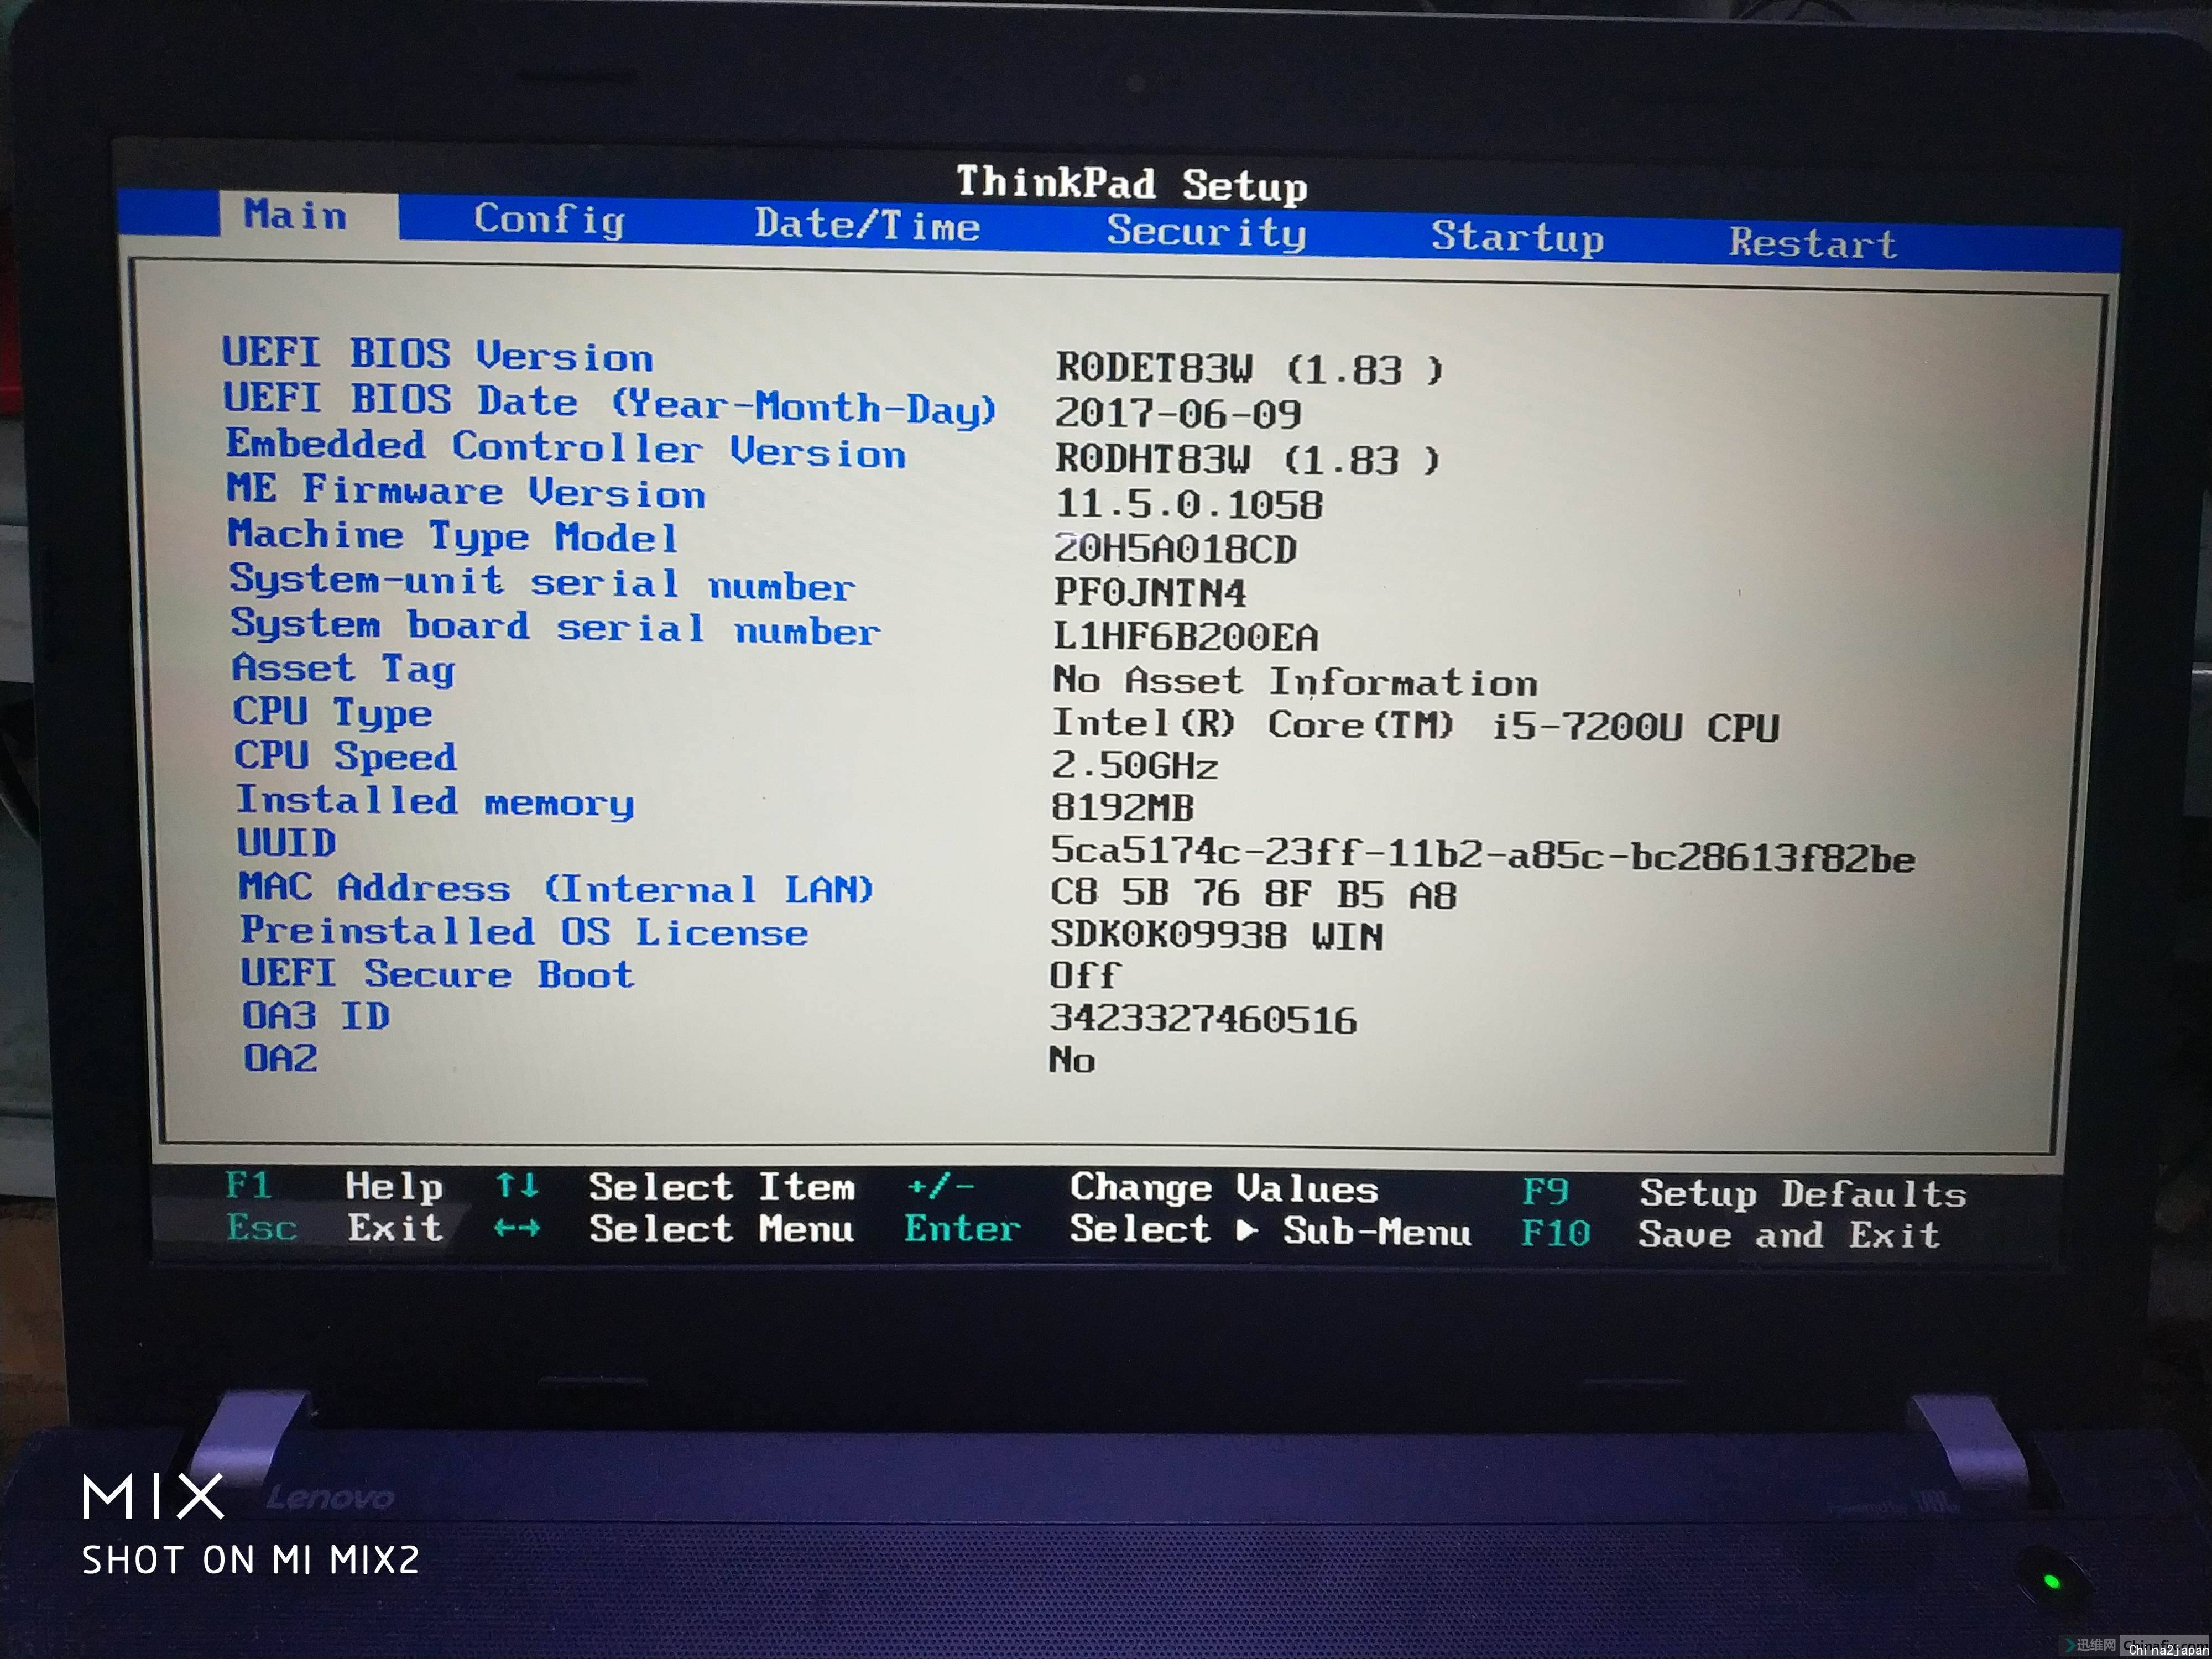Select the No Asset Information value
This screenshot has width=2212, height=1659.
coord(1295,681)
